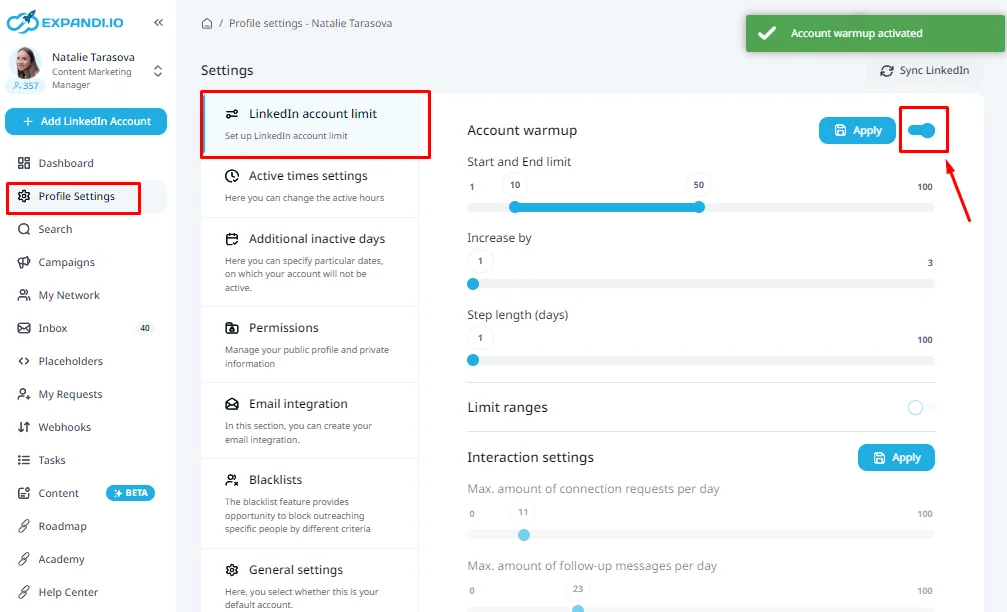The image size is (1007, 612).
Task: Open the account switcher chevrons next to Natalie Tarasova
Action: [x=158, y=71]
